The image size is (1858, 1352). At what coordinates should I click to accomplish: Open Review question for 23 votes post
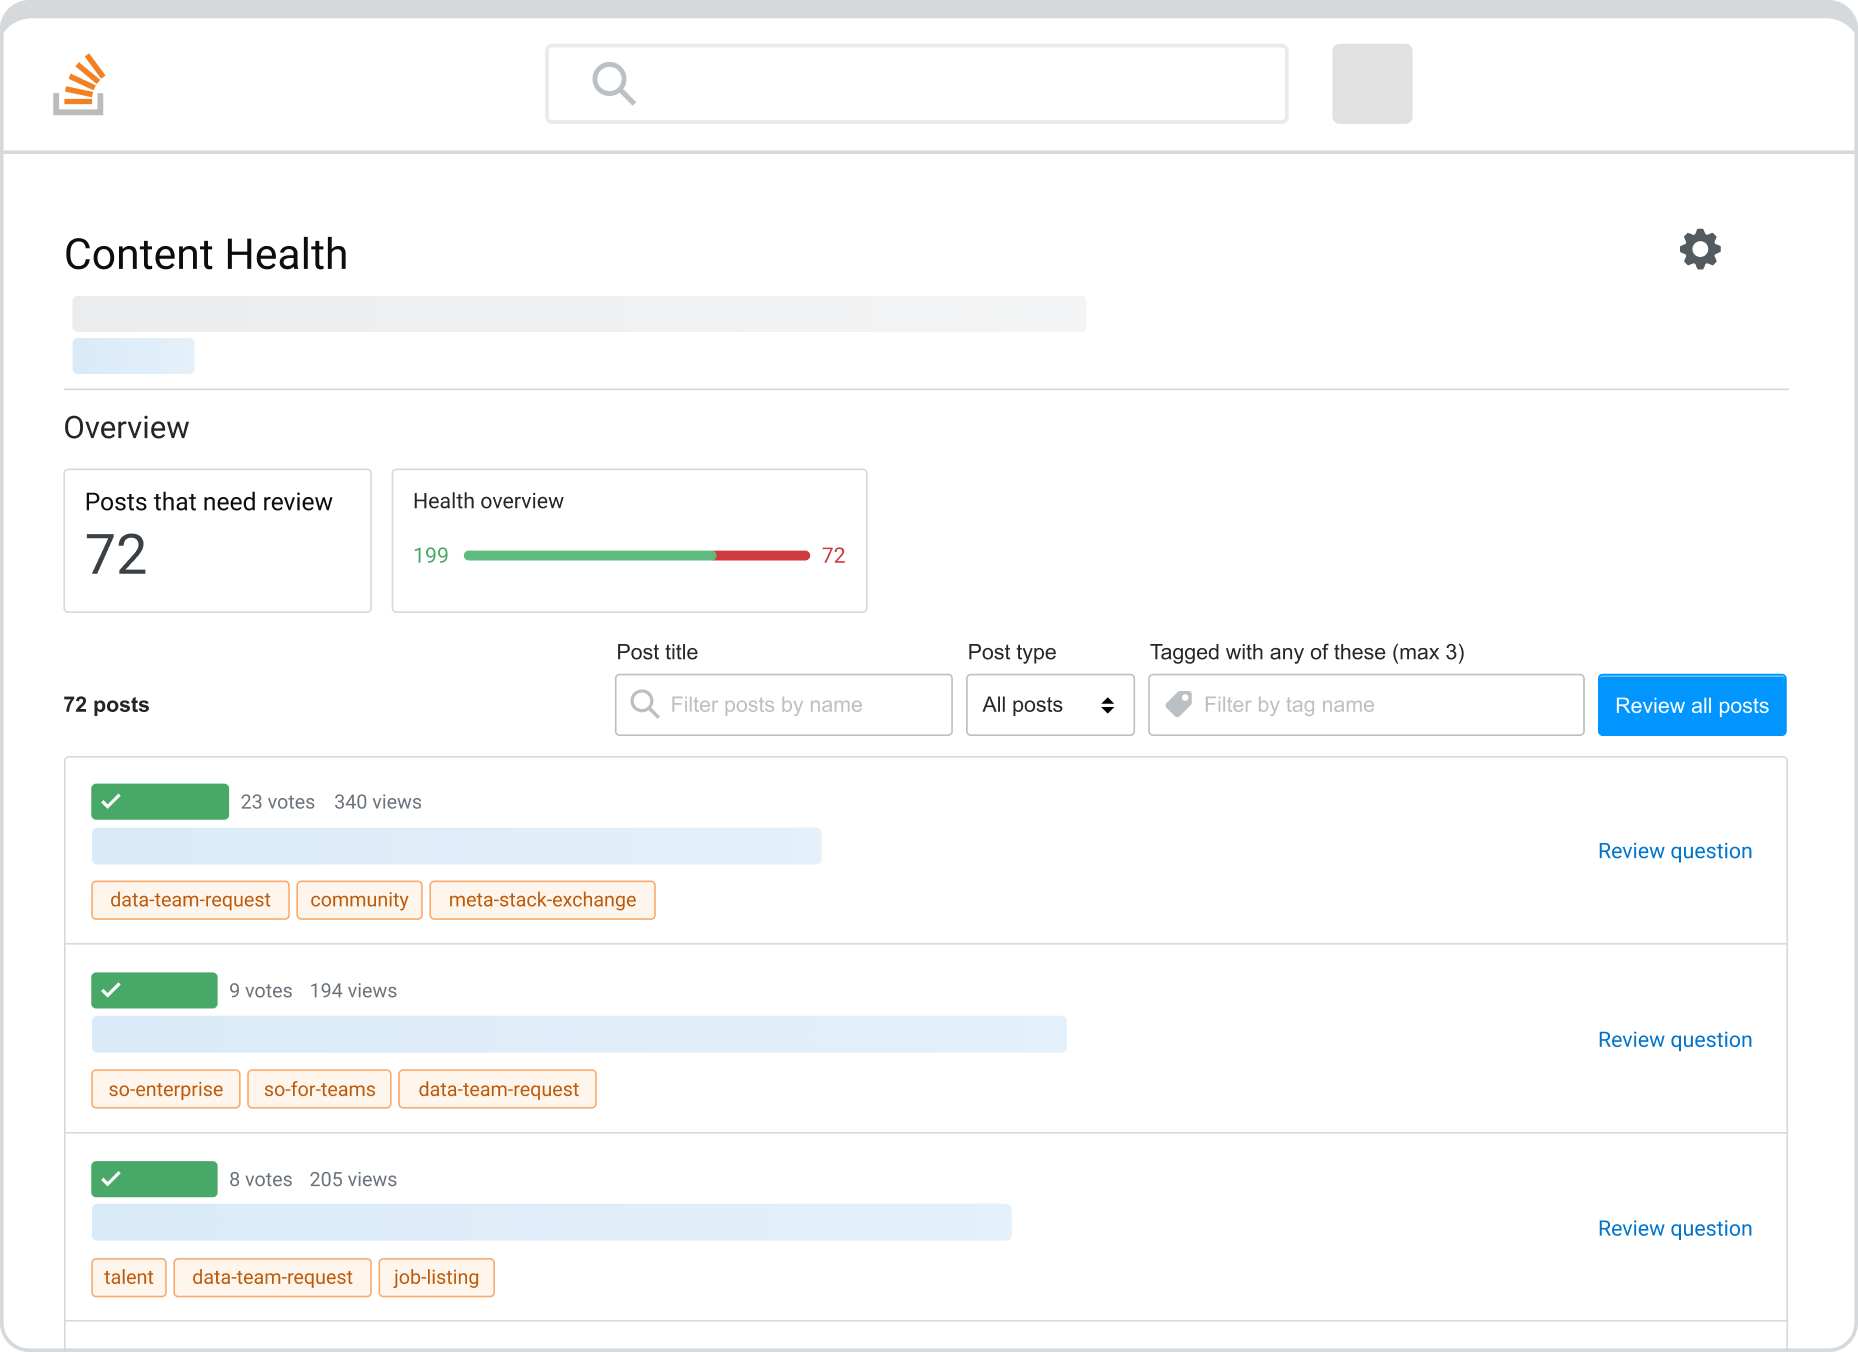pos(1675,851)
